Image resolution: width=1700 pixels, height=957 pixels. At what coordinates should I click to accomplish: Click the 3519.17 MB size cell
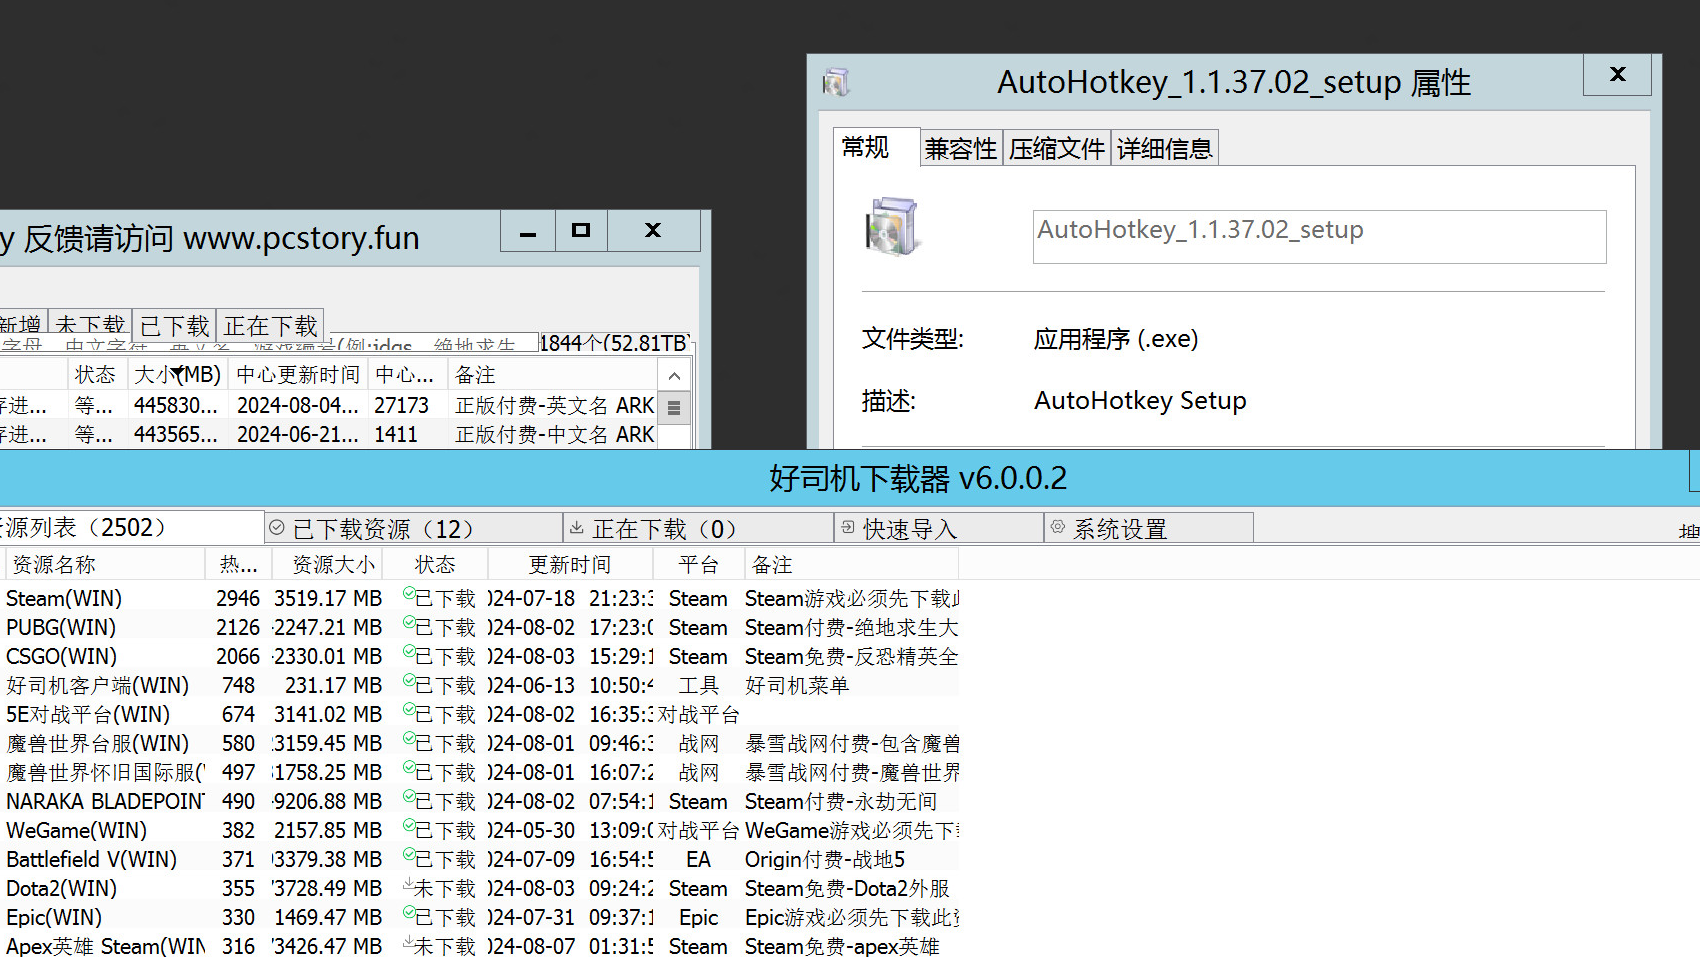click(x=328, y=598)
